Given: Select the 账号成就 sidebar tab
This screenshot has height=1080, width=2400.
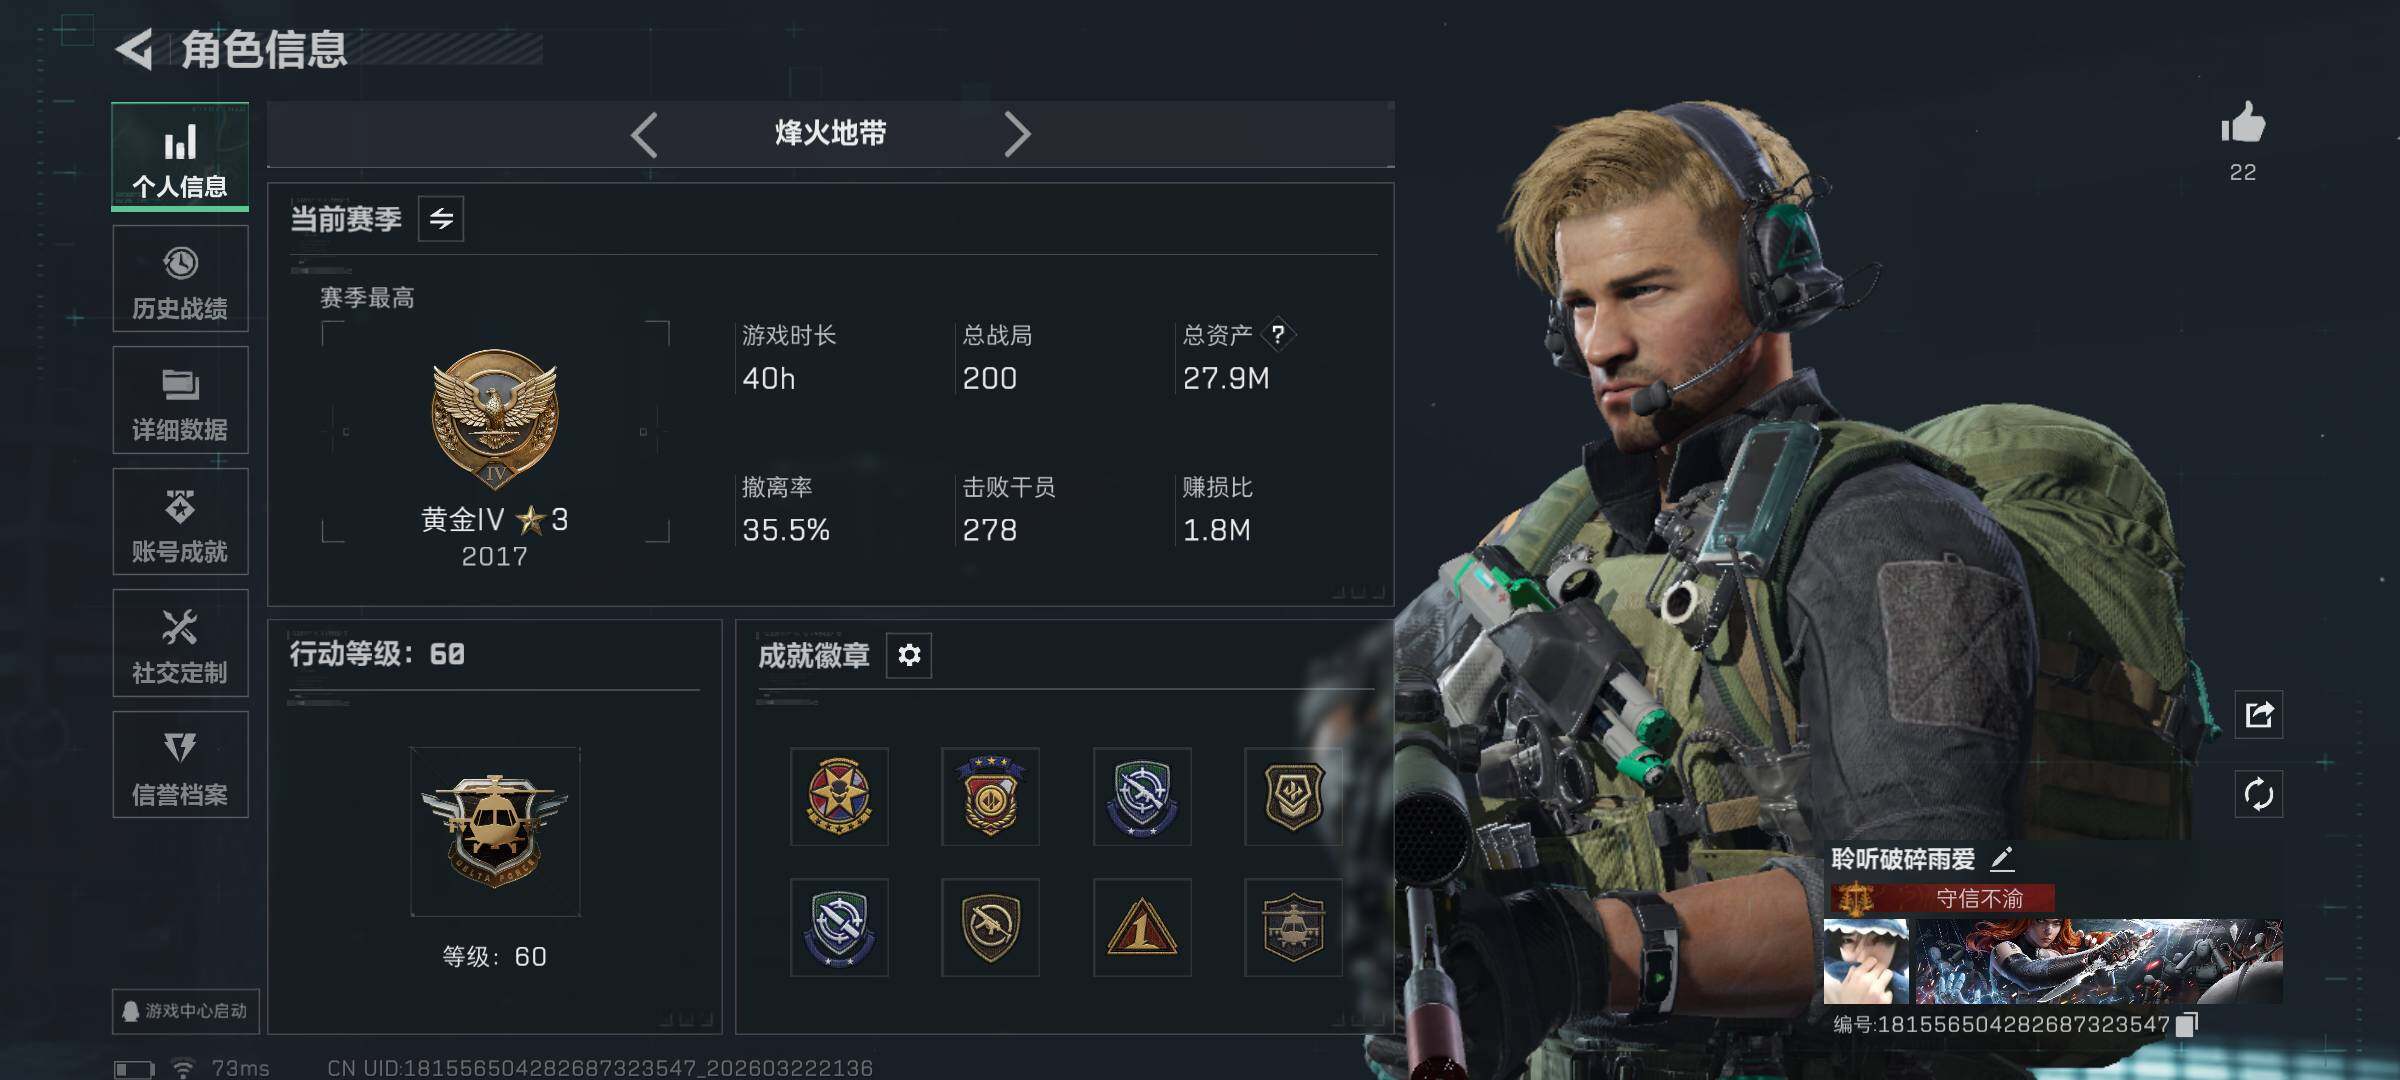Looking at the screenshot, I should (180, 522).
